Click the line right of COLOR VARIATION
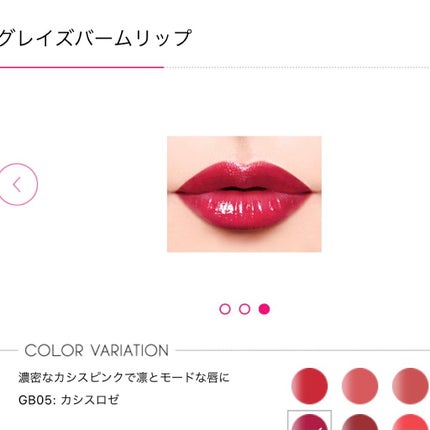This screenshot has width=430, height=430. [303, 350]
